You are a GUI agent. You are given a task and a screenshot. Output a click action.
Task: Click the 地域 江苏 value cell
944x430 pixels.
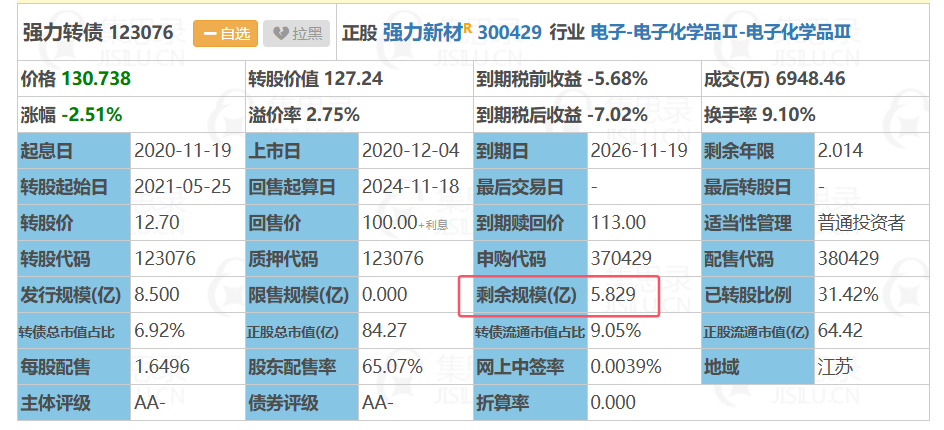pyautogui.click(x=871, y=366)
